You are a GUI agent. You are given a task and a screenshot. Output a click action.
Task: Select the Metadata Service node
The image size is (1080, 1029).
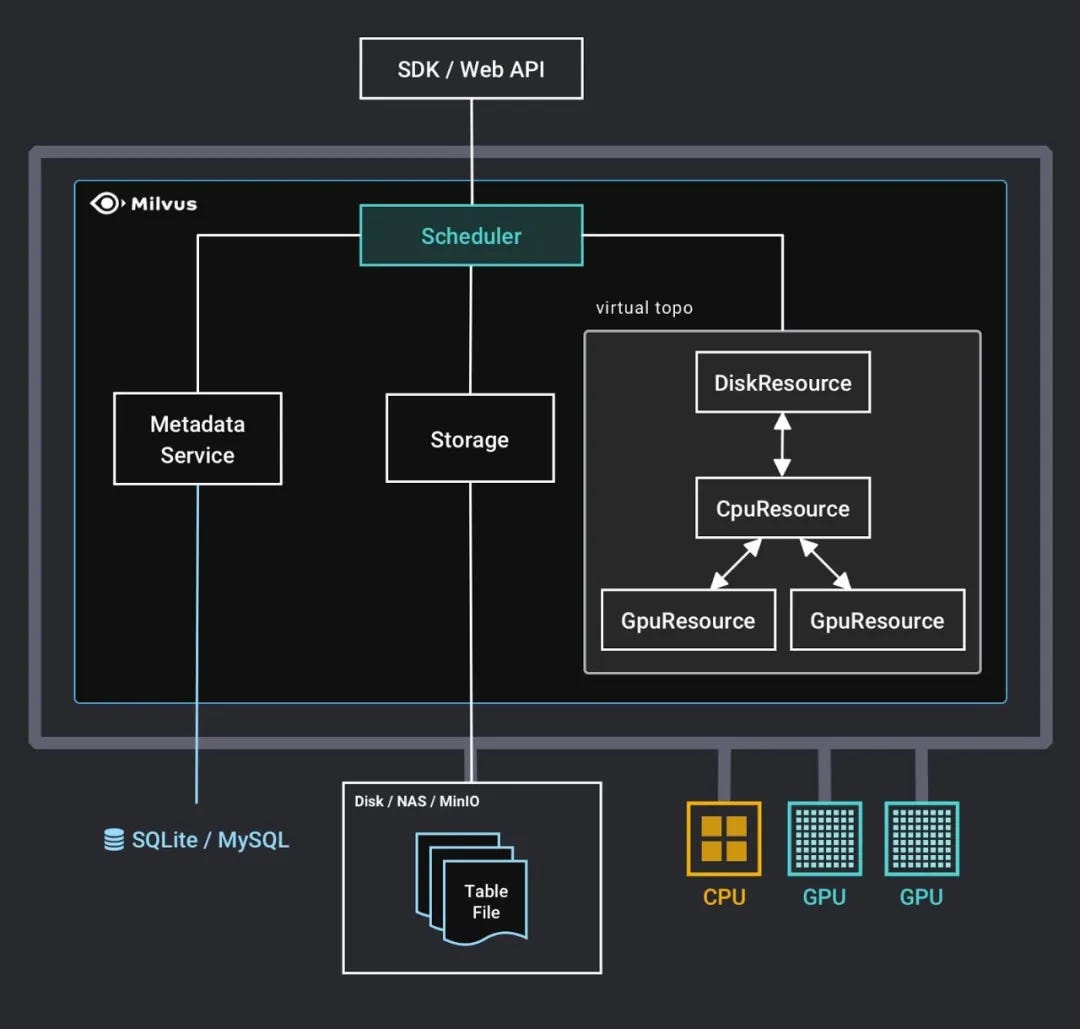[x=197, y=438]
